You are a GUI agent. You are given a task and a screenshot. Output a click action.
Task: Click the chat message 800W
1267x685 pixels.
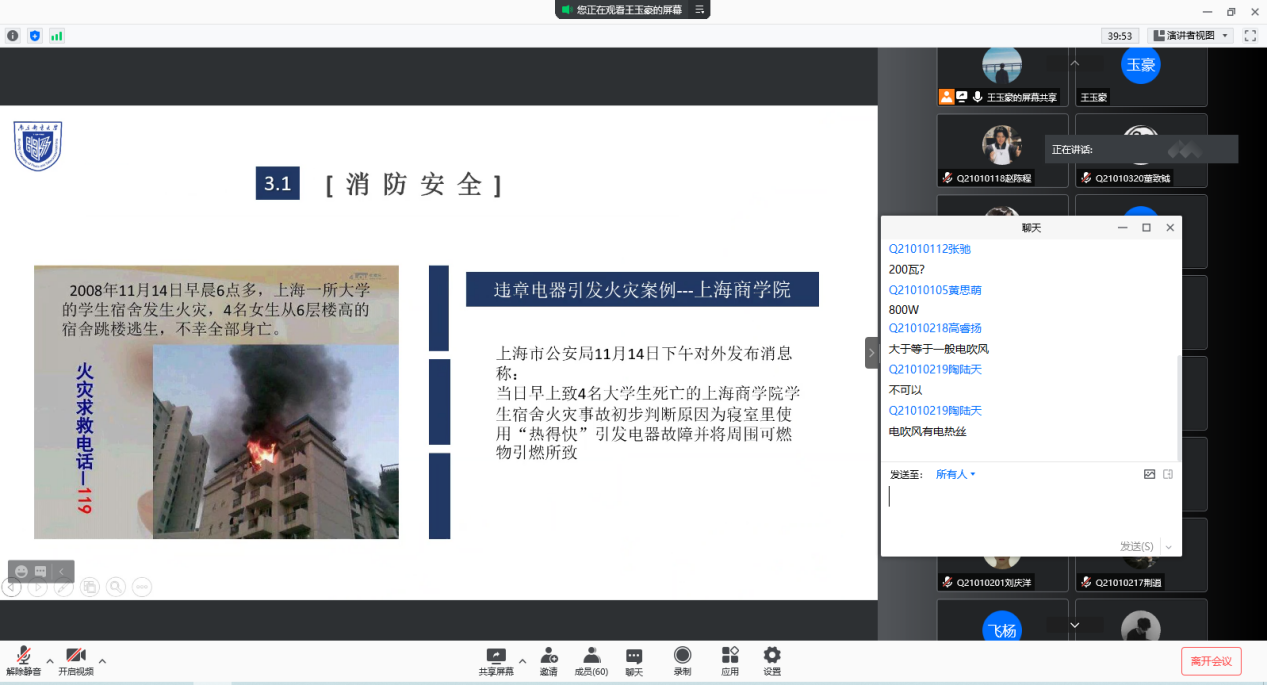pyautogui.click(x=904, y=309)
